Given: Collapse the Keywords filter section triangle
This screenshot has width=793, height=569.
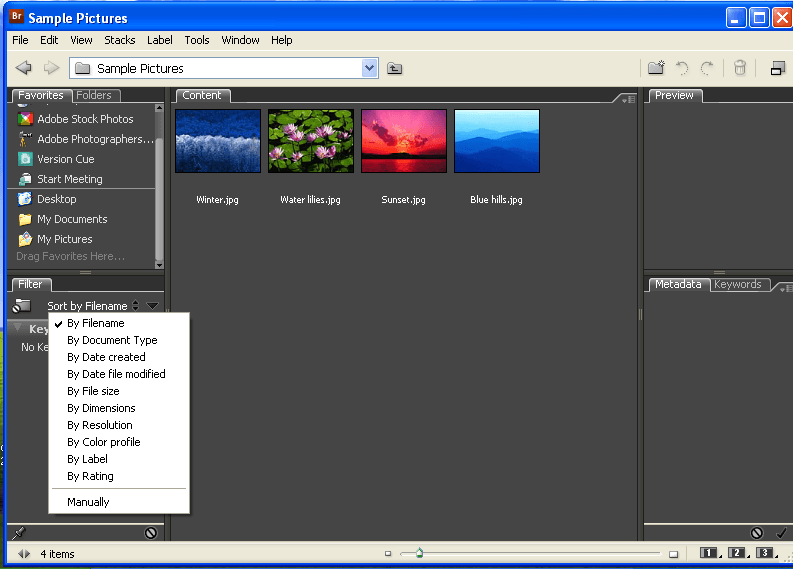Looking at the screenshot, I should (18, 328).
